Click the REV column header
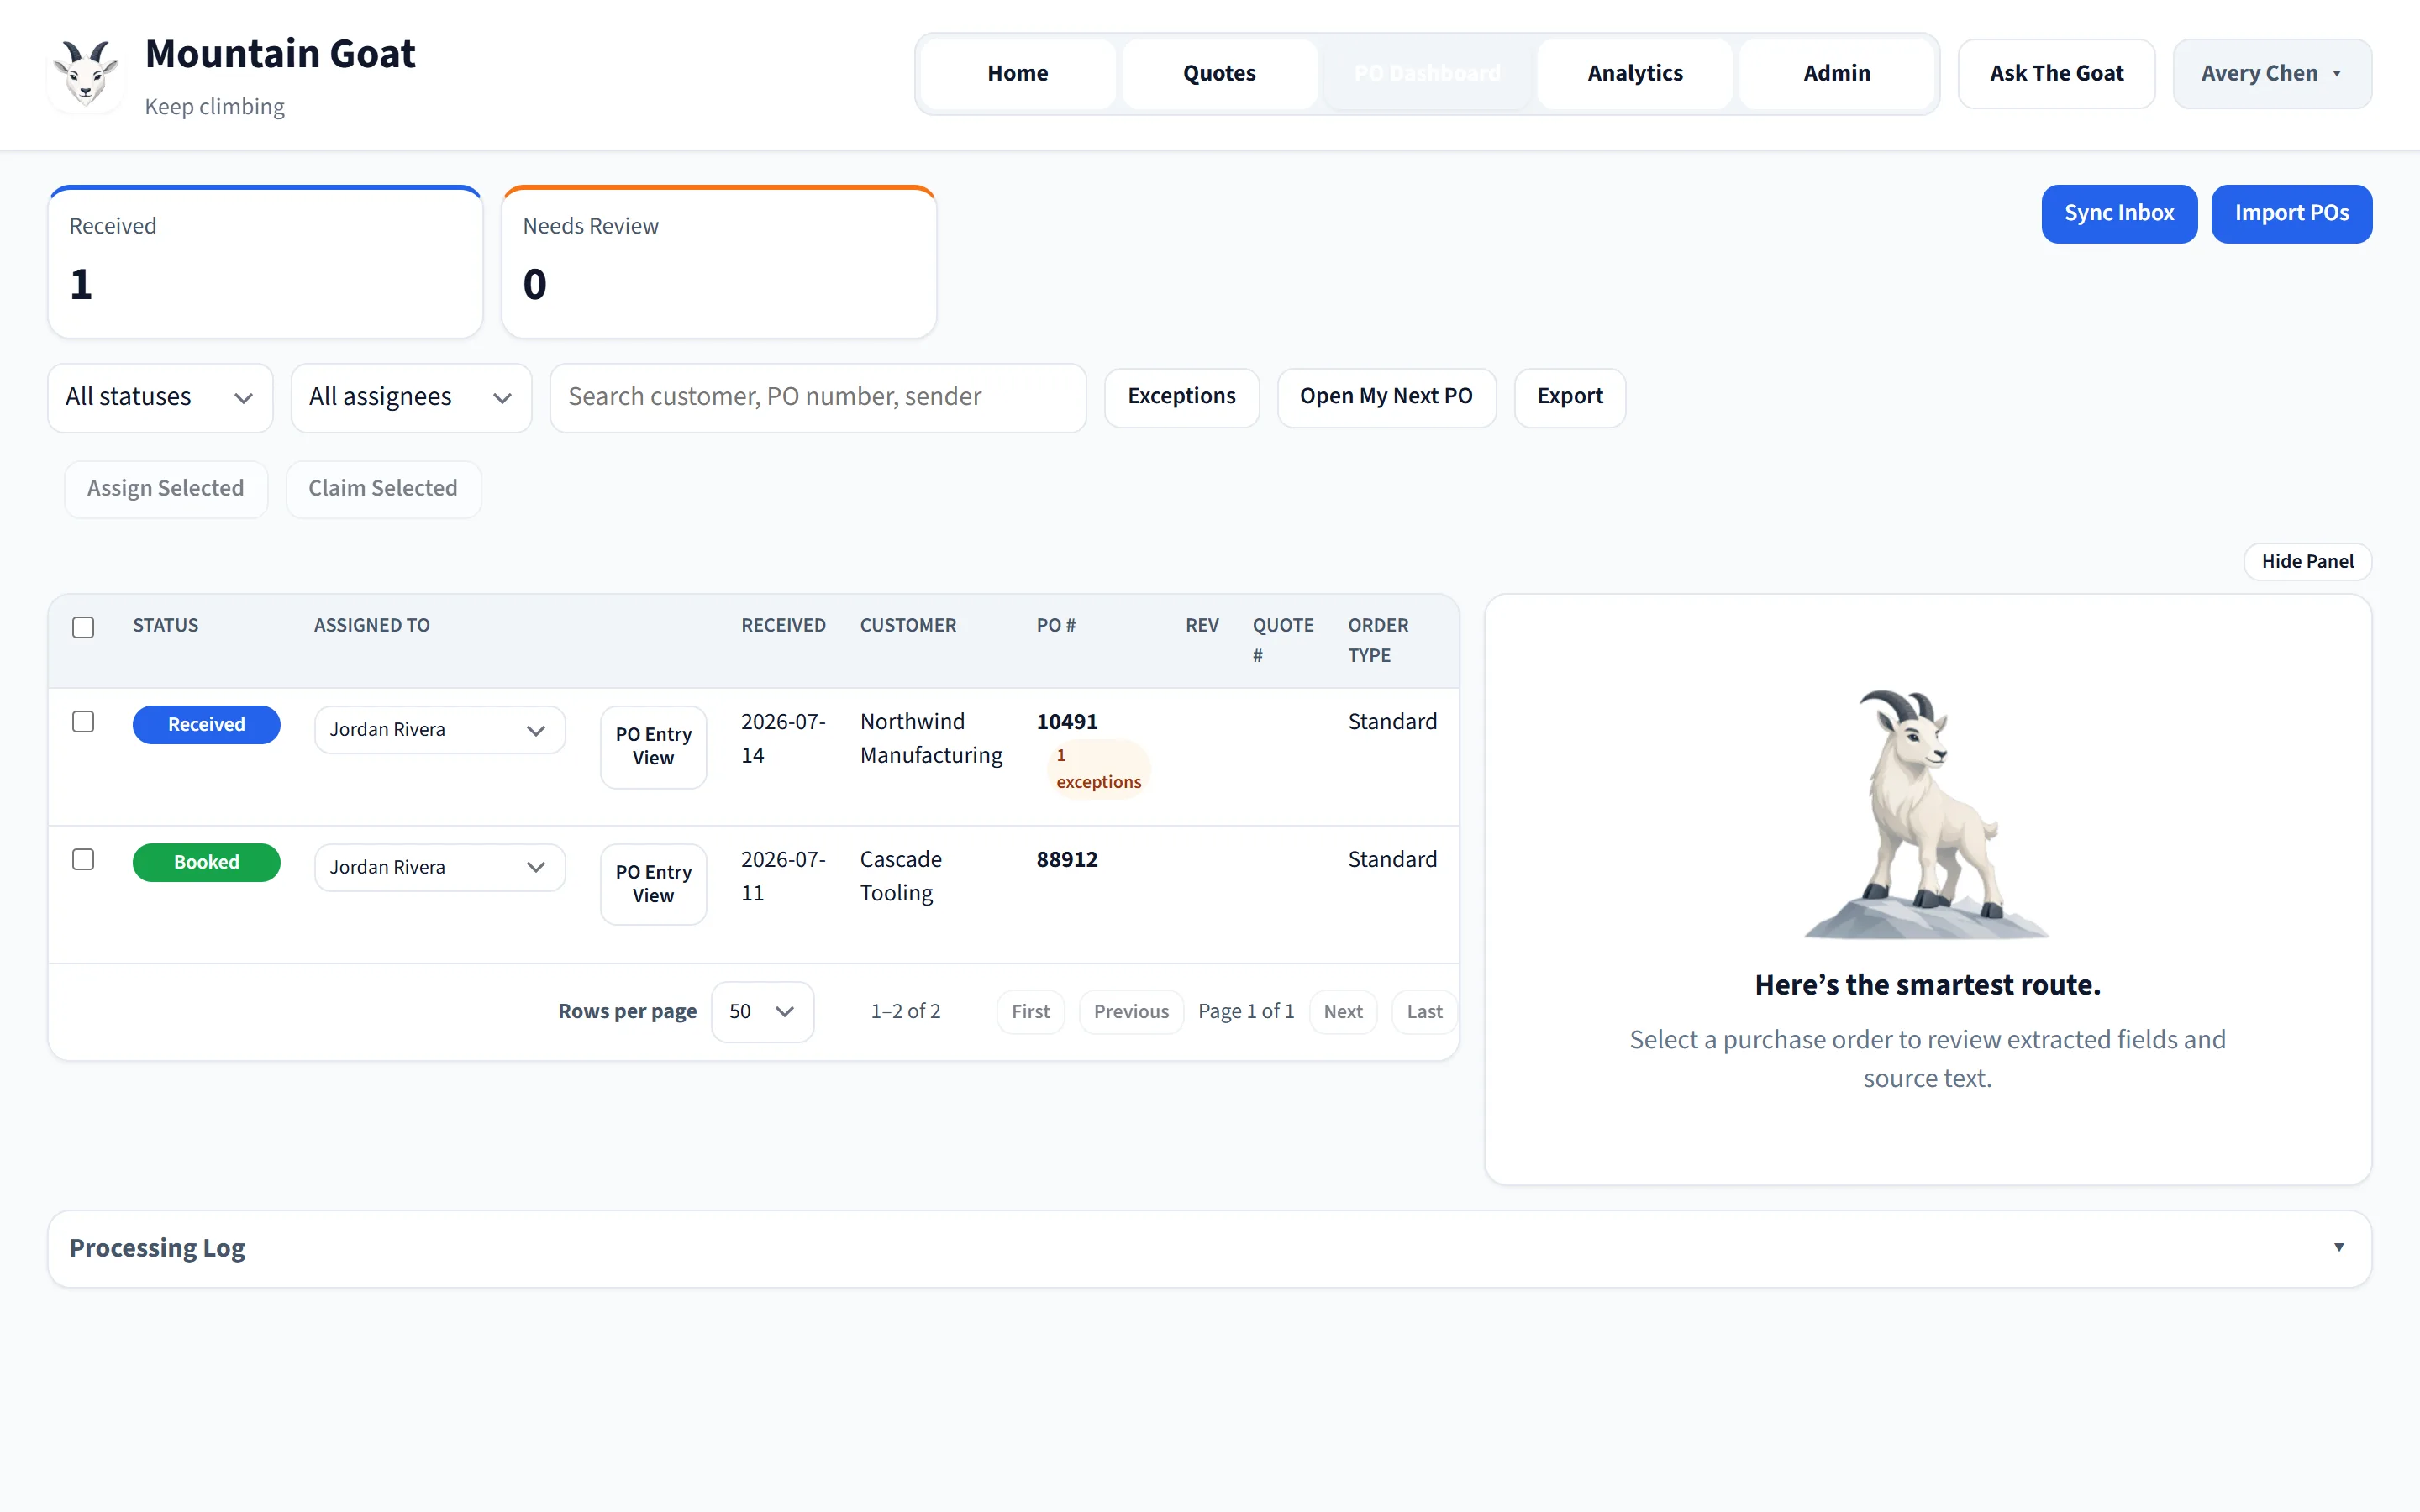This screenshot has width=2420, height=1512. click(x=1202, y=625)
